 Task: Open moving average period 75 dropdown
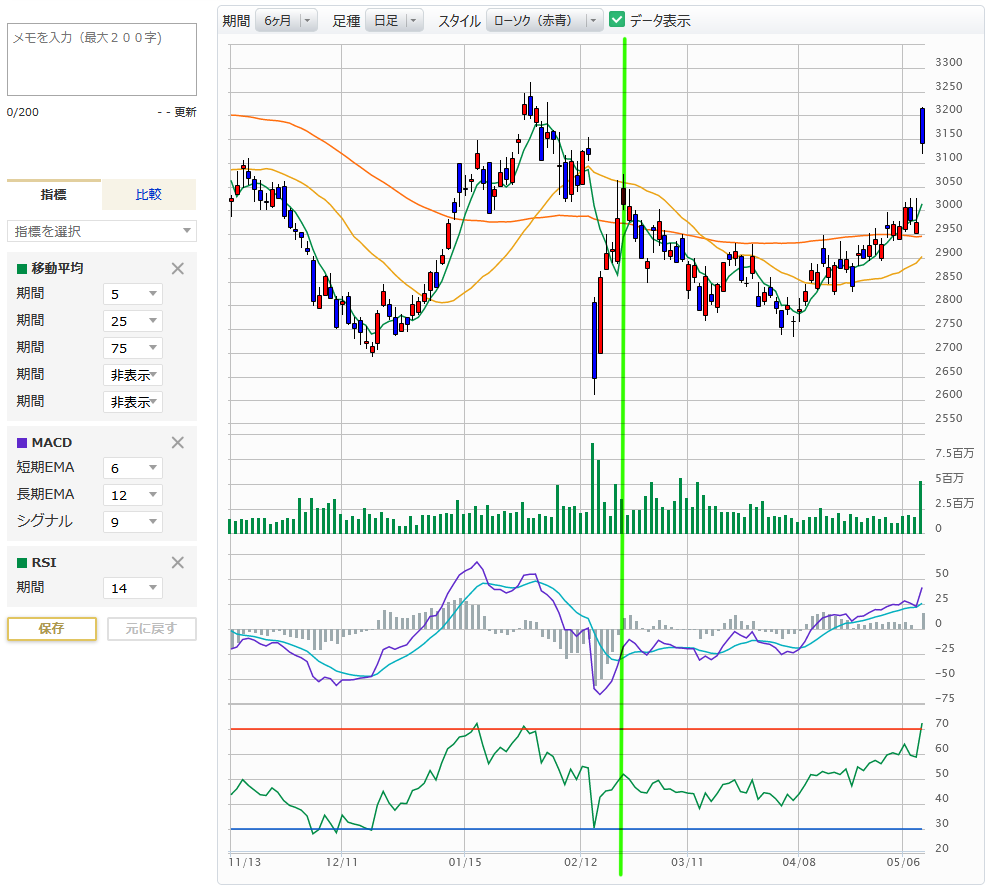pos(132,348)
